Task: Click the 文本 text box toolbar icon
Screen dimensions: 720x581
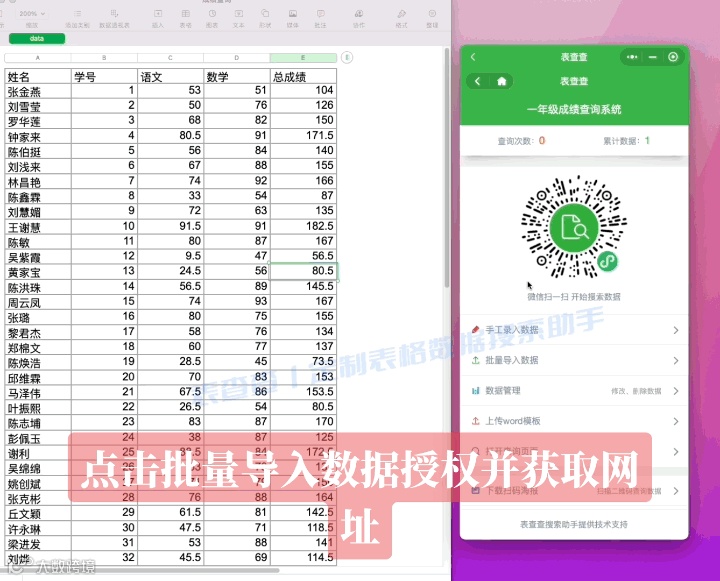Action: [x=239, y=14]
